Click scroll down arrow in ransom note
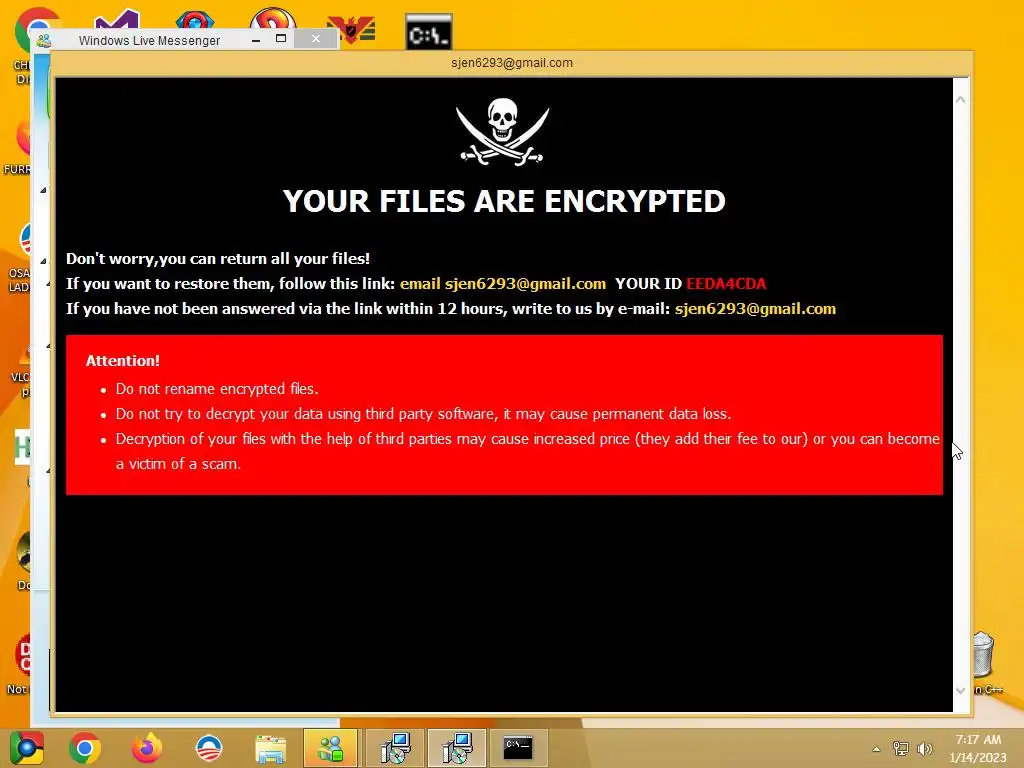The height and width of the screenshot is (768, 1024). pos(961,690)
